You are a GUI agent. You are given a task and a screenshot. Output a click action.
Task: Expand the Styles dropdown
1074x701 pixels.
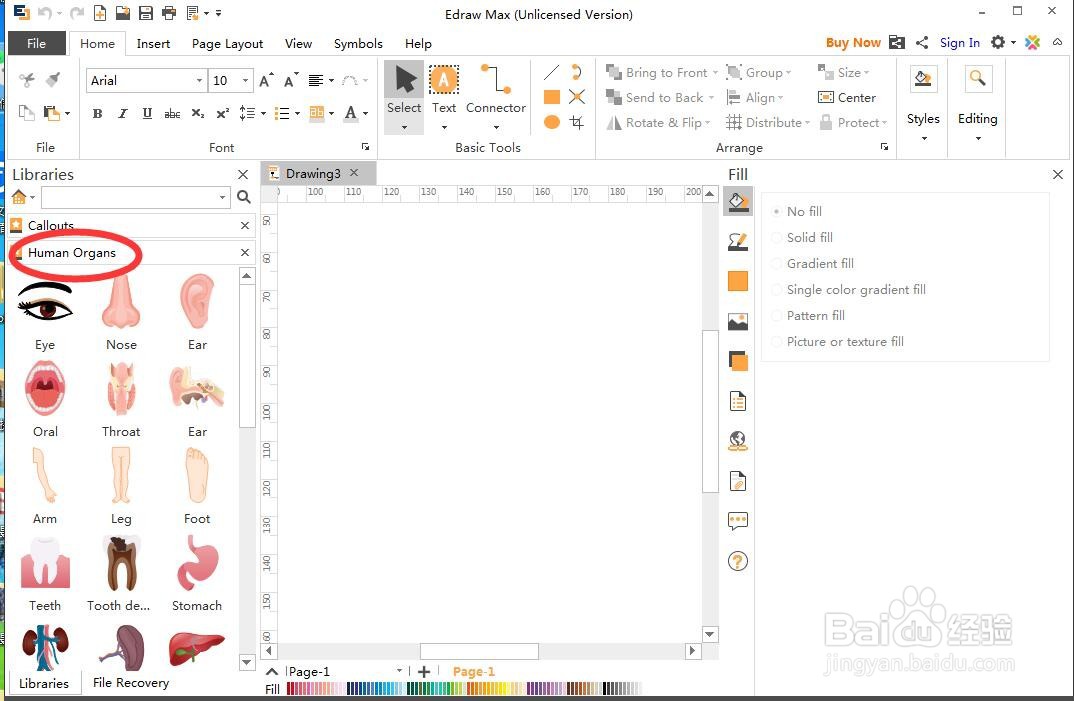(x=923, y=138)
